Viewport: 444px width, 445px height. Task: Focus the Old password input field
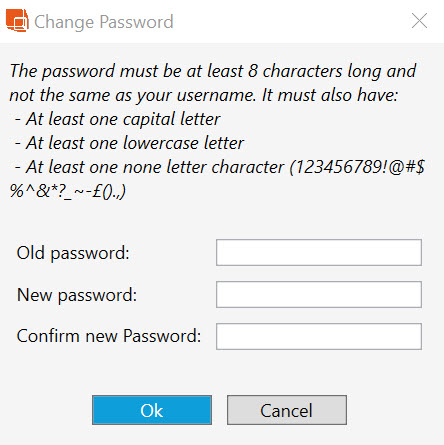319,252
